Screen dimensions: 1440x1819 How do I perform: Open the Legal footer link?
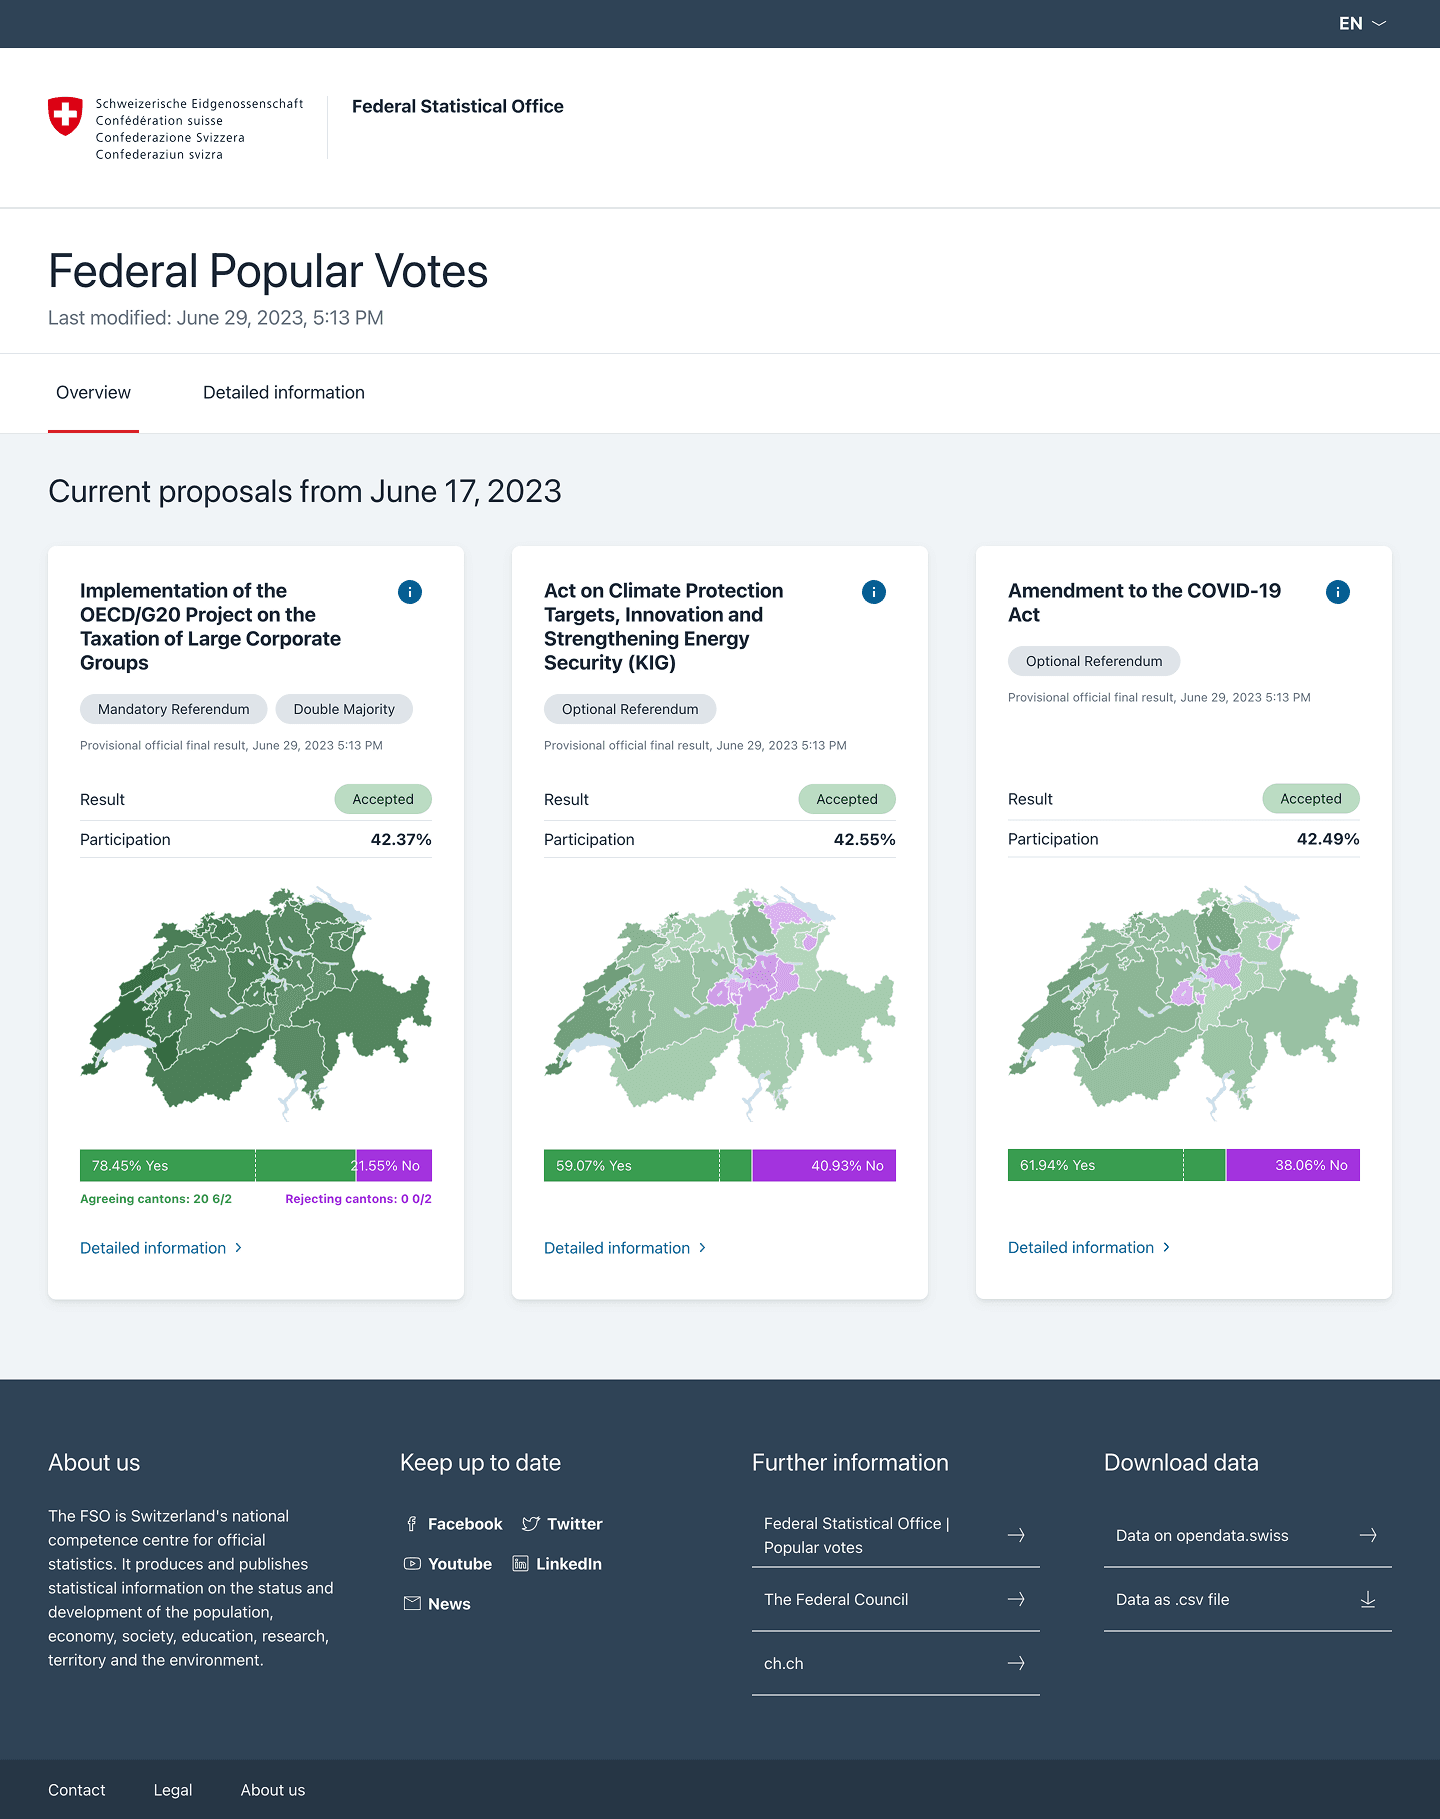(x=173, y=1790)
